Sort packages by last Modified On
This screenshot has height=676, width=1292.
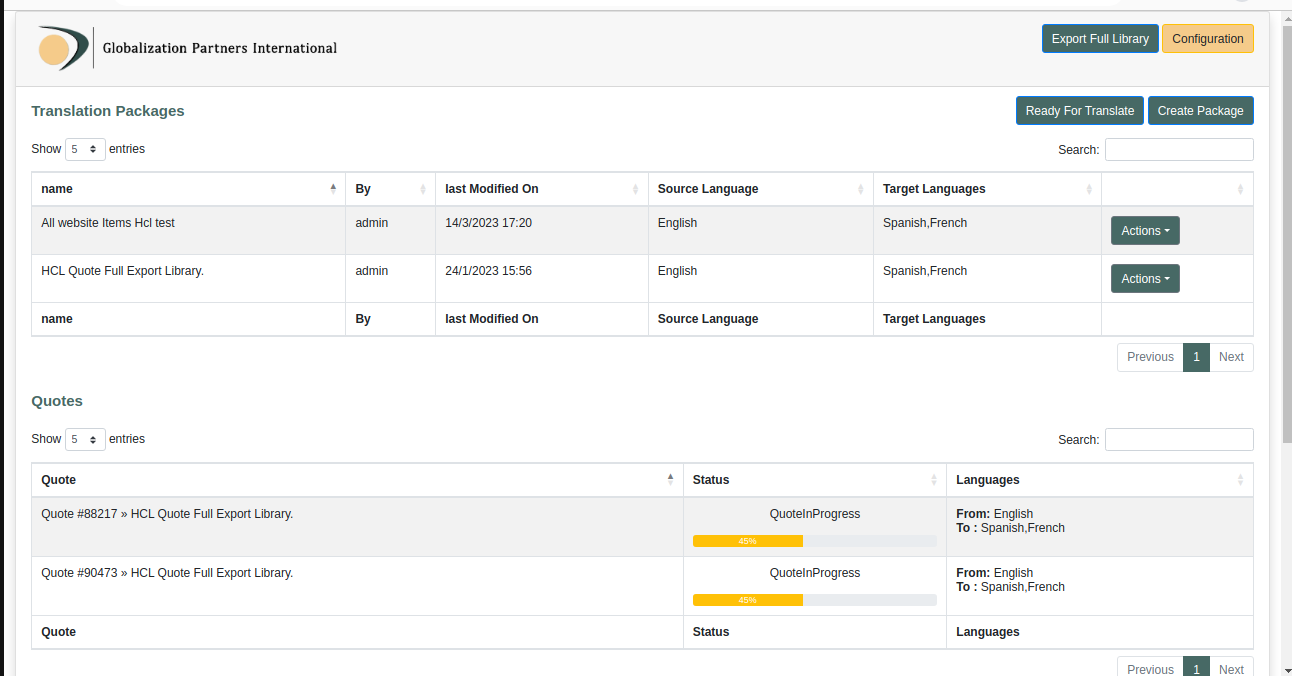point(541,189)
